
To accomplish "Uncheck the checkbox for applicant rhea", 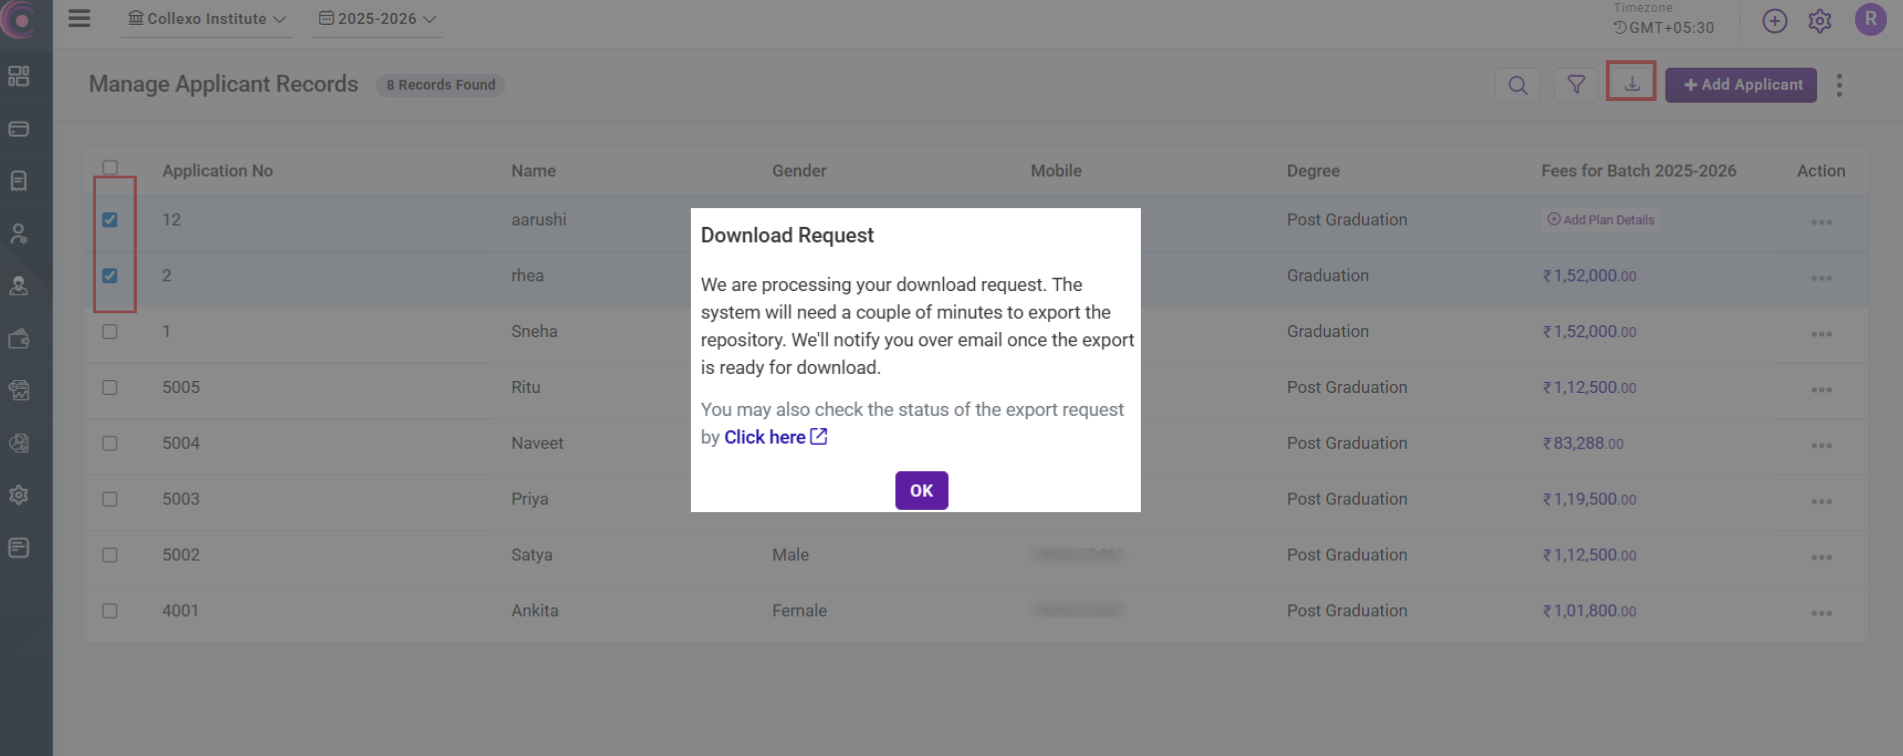I will [110, 276].
